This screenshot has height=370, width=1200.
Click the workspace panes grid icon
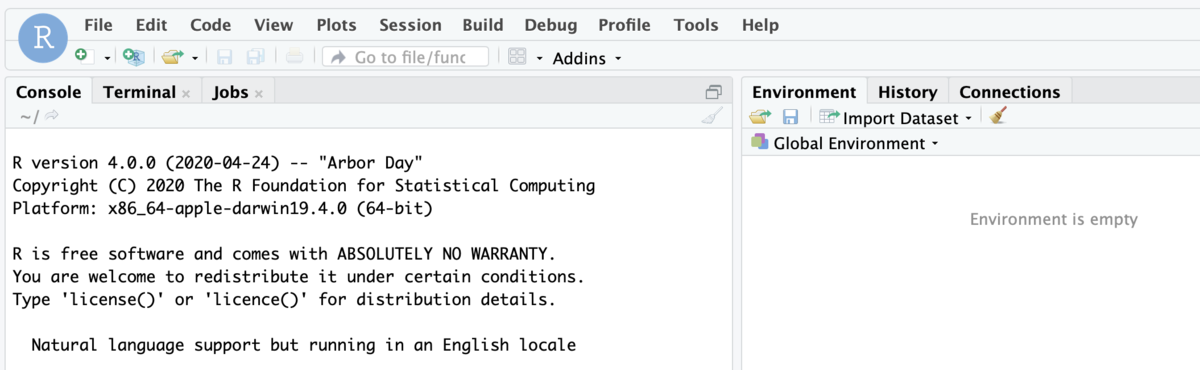[517, 57]
